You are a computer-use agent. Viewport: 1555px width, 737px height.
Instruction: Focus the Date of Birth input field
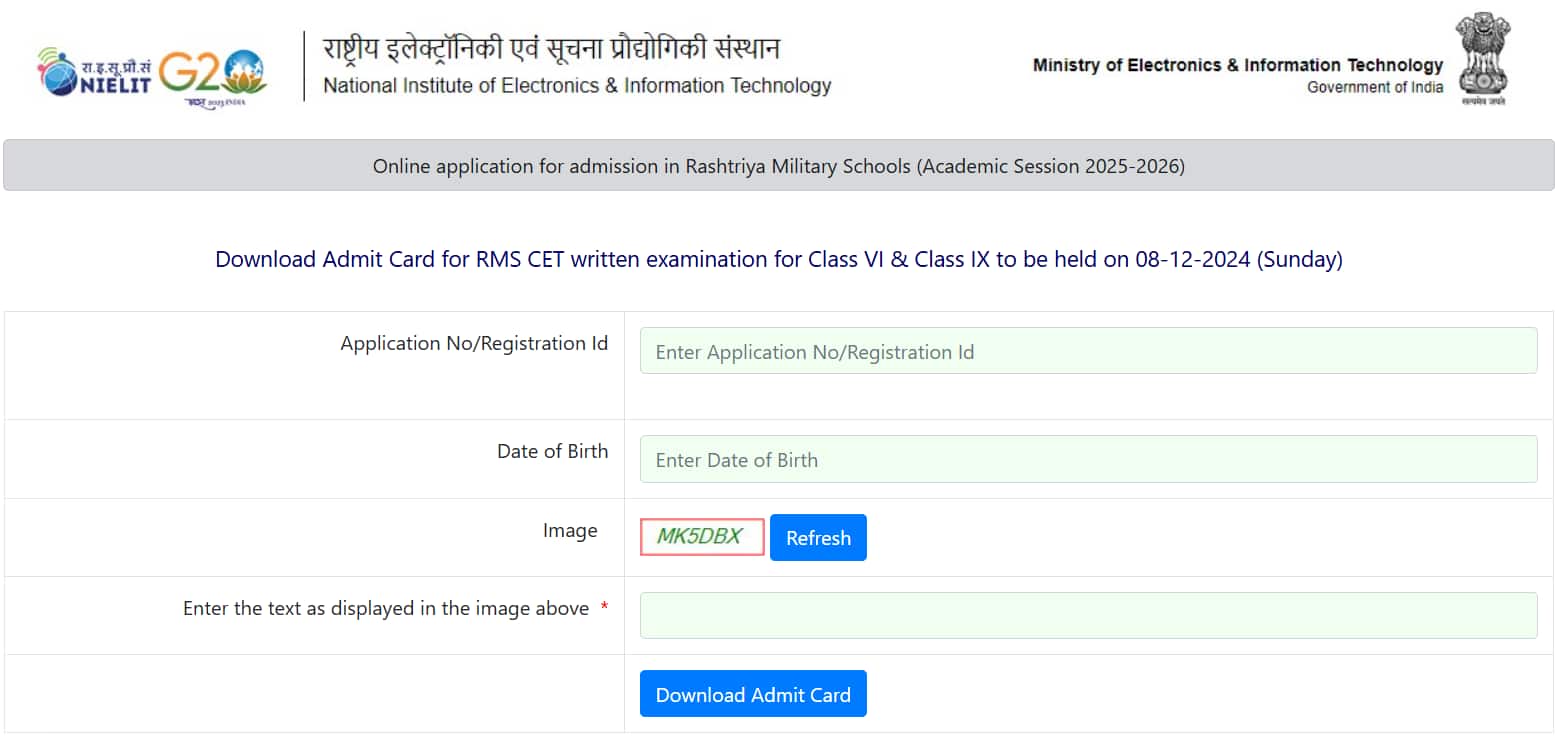[1088, 459]
